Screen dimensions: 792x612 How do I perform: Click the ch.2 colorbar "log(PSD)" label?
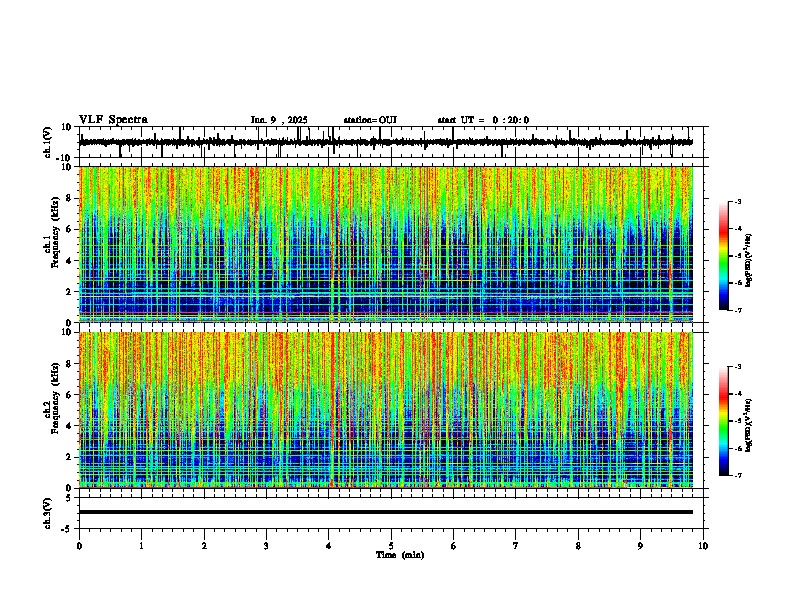tap(748, 425)
